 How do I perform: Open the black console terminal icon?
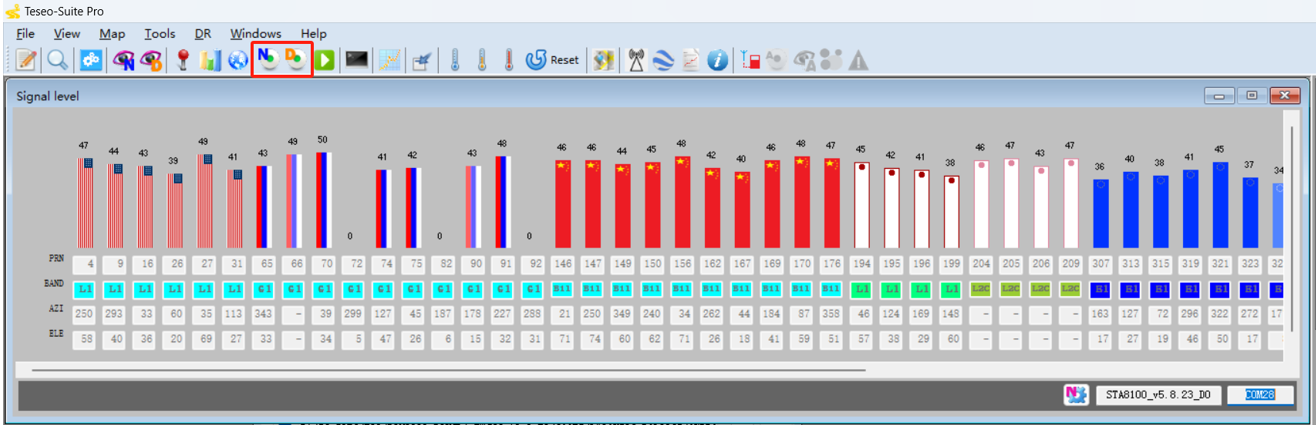click(x=356, y=61)
